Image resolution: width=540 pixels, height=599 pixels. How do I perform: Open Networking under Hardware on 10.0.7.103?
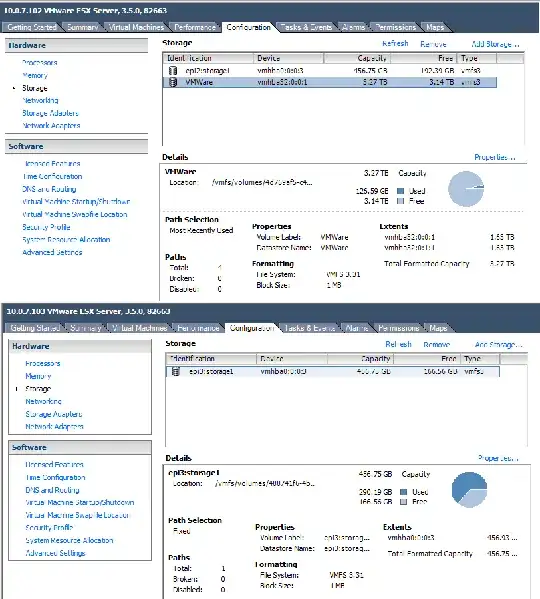[43, 401]
